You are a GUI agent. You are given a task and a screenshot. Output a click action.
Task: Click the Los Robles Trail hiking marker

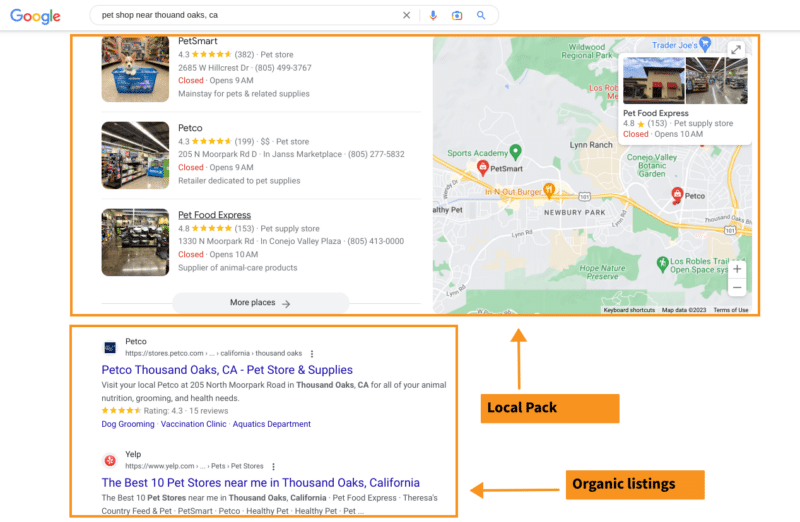(662, 264)
